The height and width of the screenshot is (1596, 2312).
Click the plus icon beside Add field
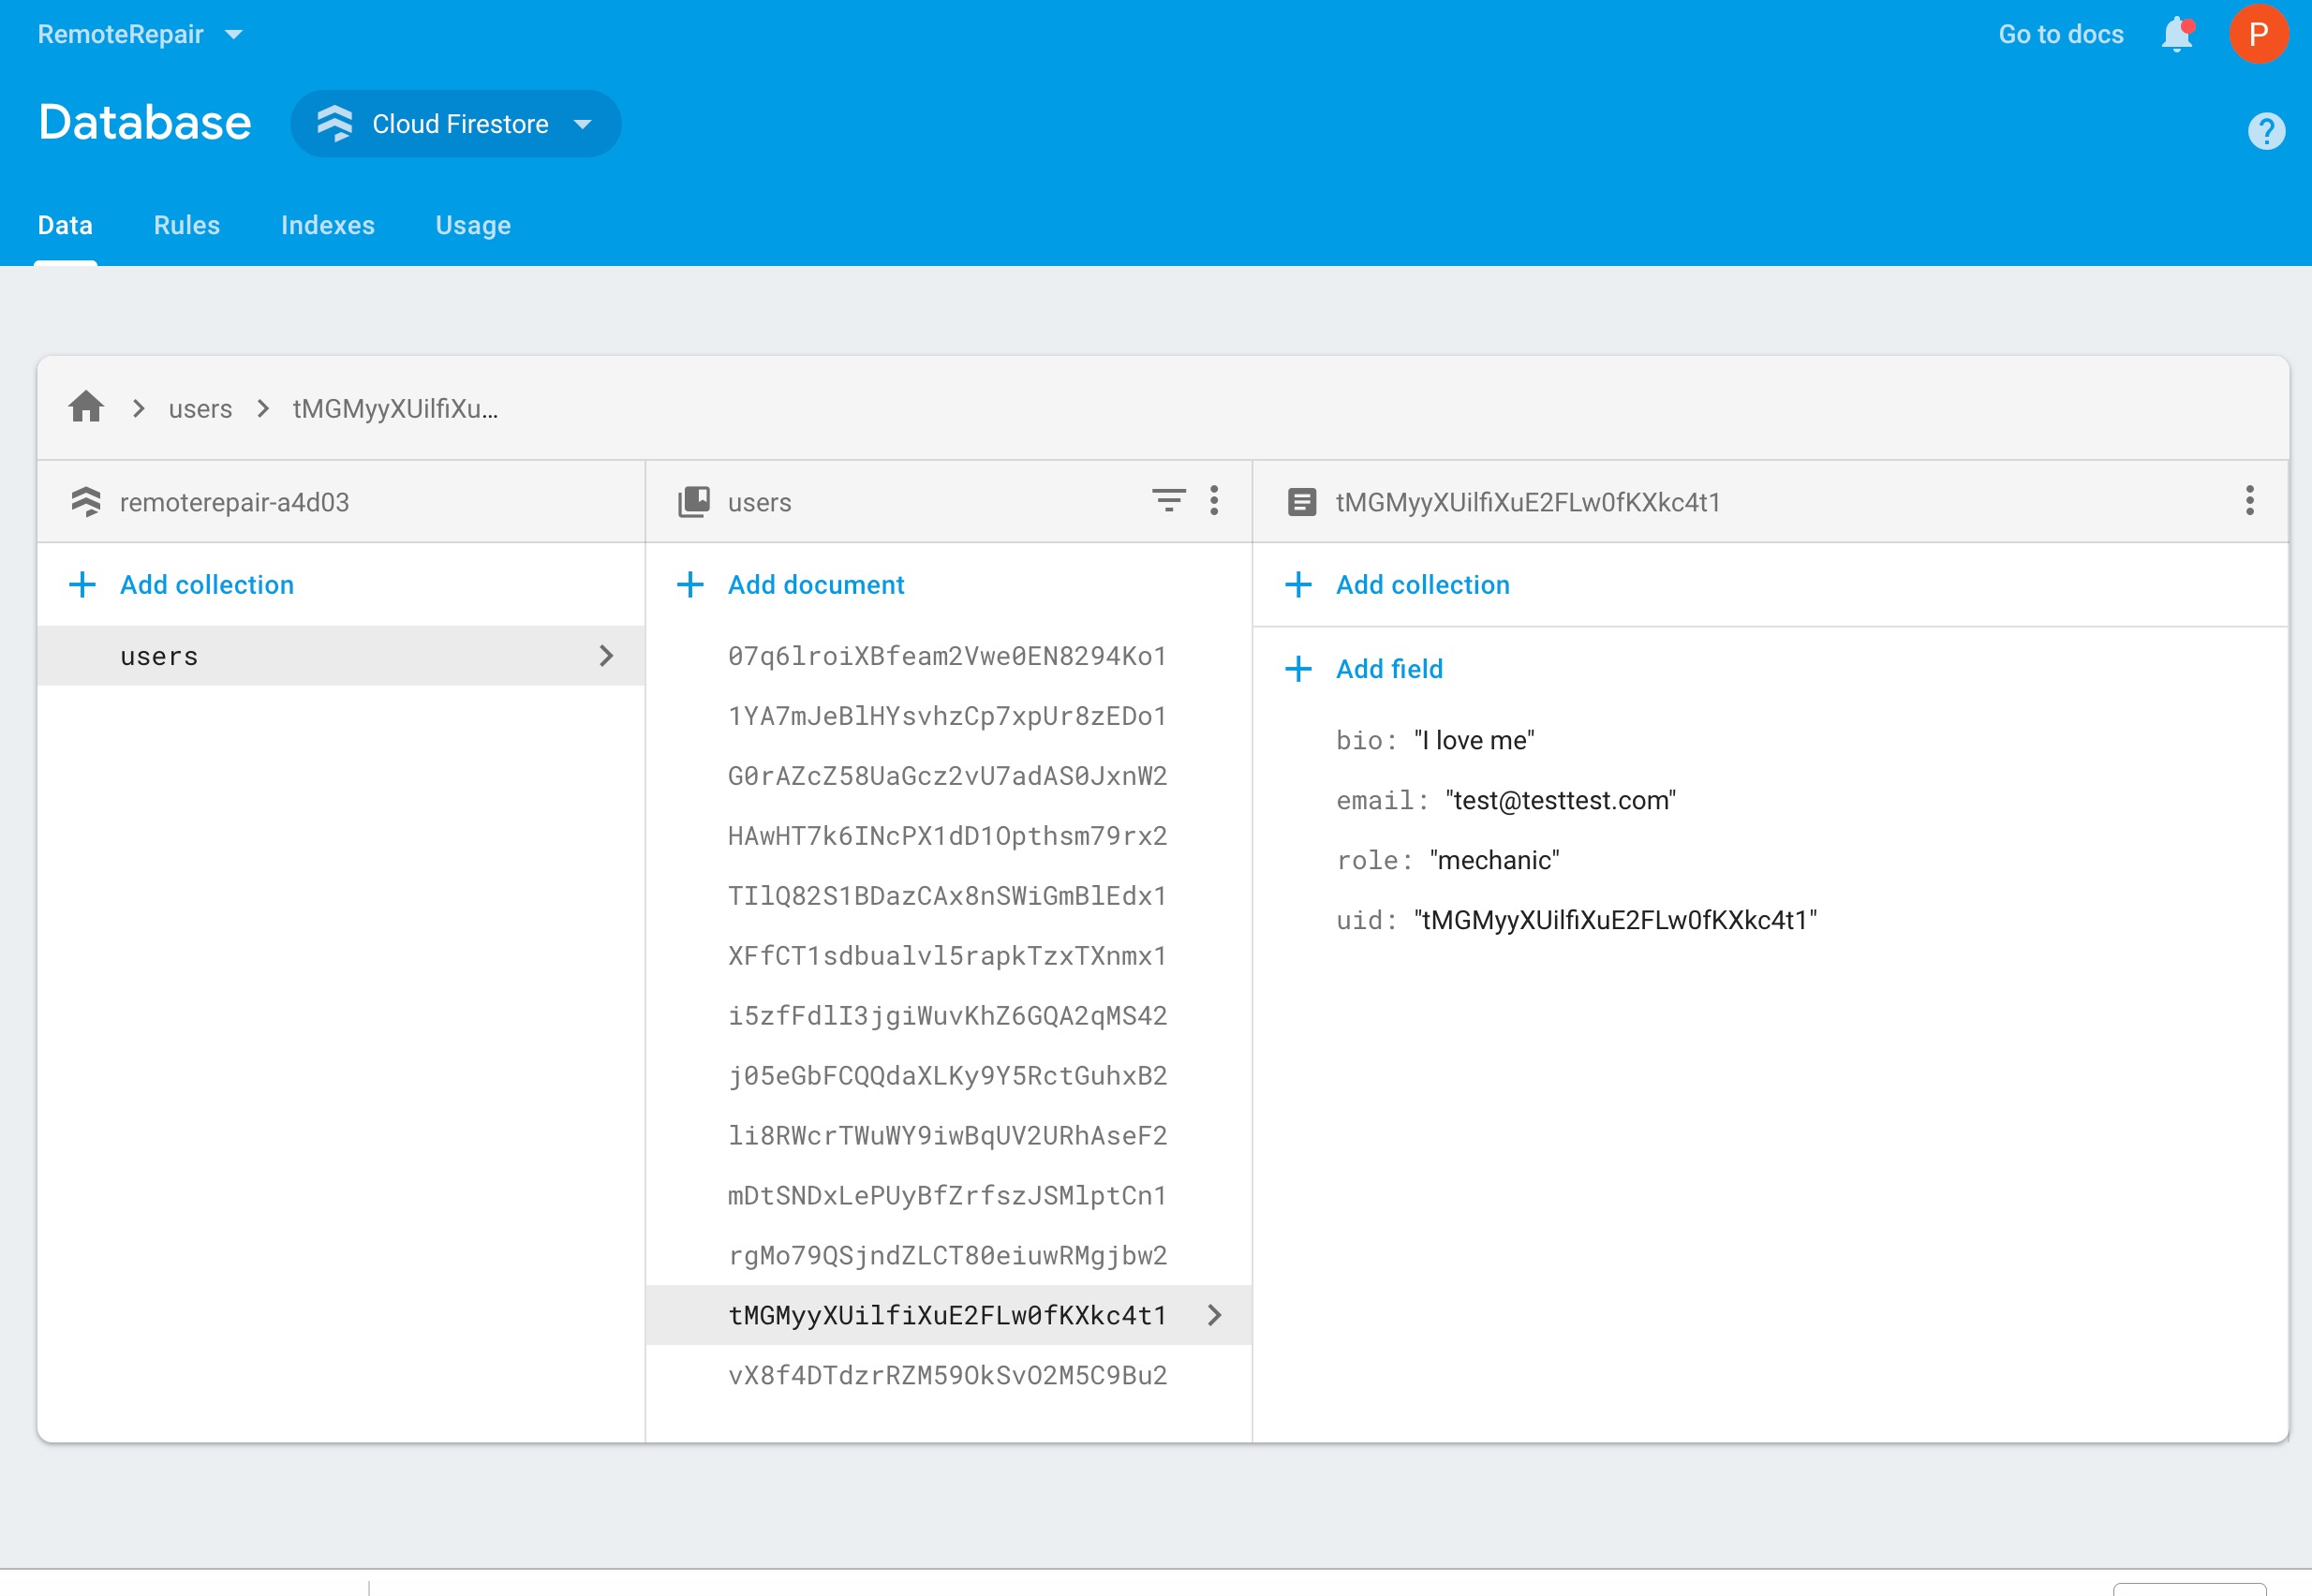(x=1298, y=669)
